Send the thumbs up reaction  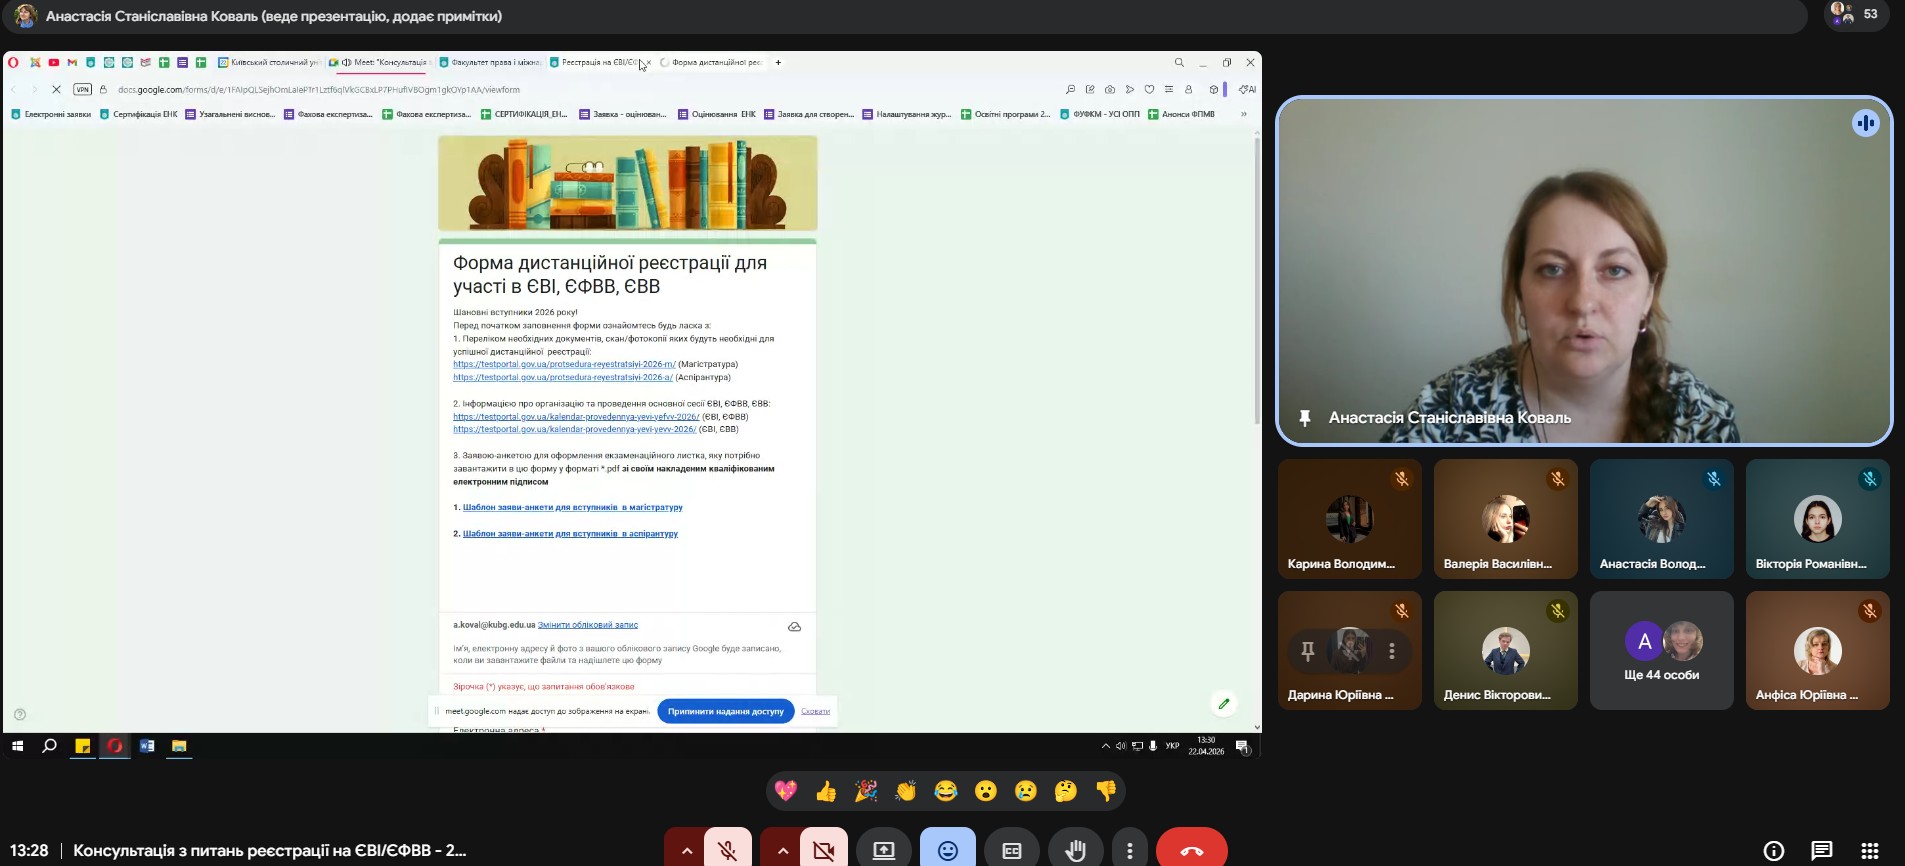826,792
